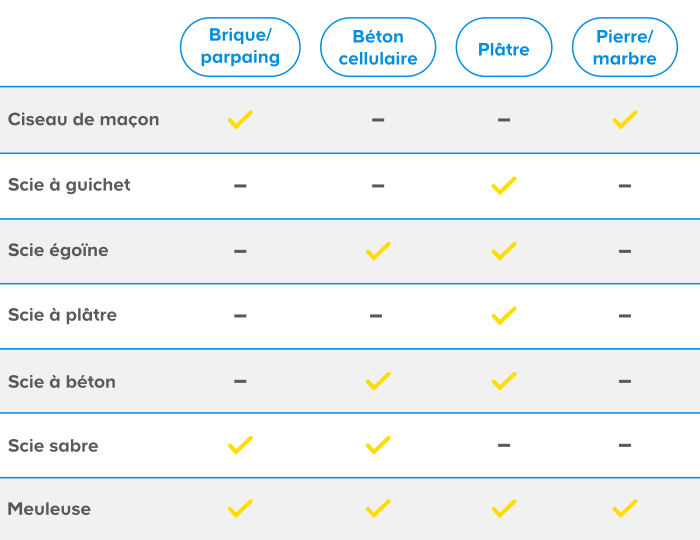Select the Pierre/marbre header pill
The image size is (700, 540).
click(x=625, y=47)
